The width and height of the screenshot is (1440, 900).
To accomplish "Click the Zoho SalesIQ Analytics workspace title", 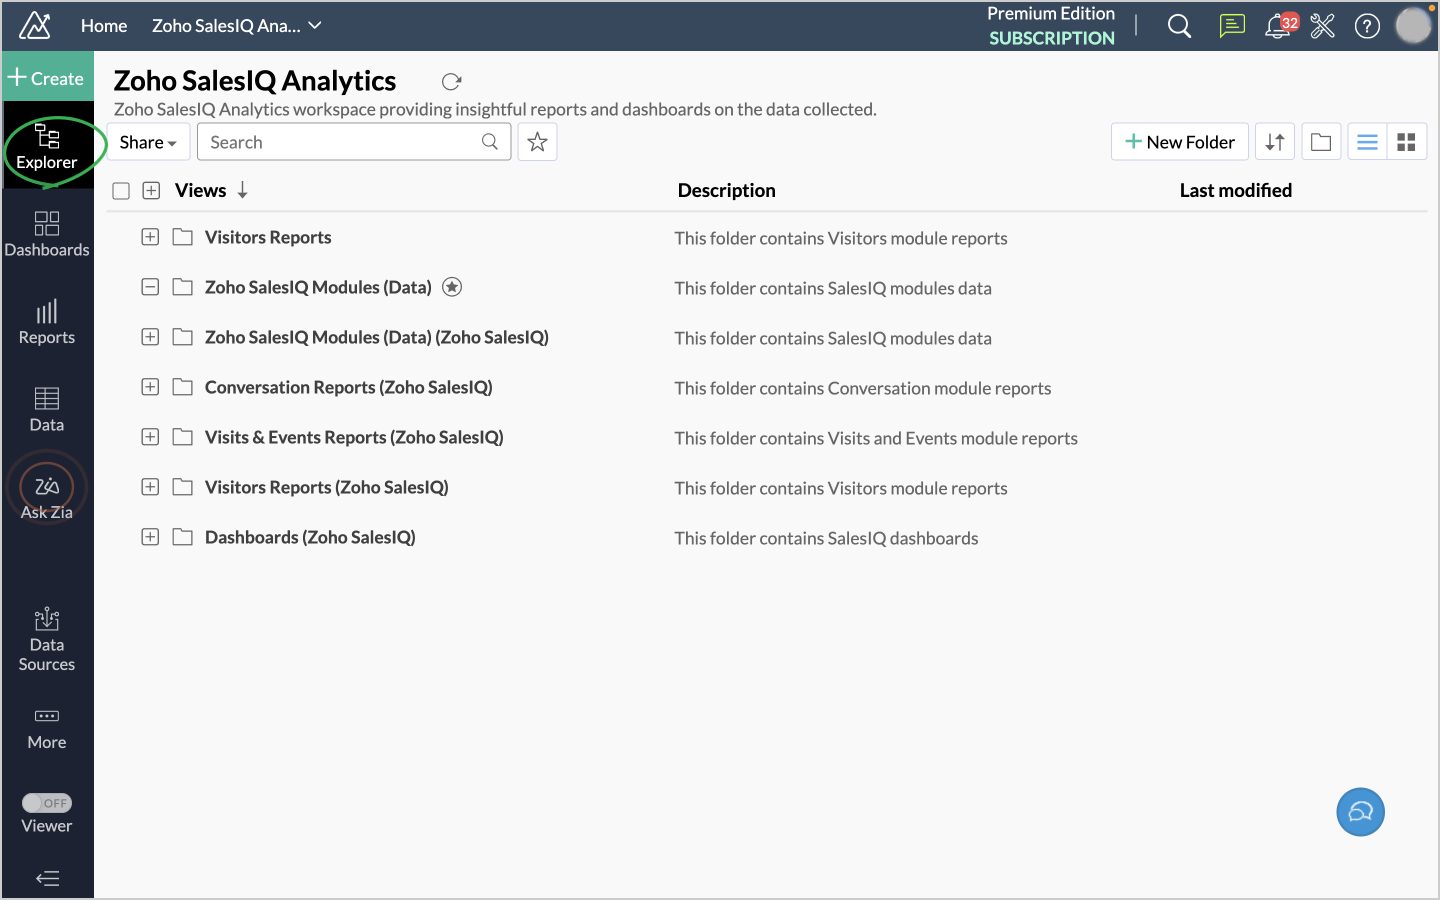I will (255, 81).
